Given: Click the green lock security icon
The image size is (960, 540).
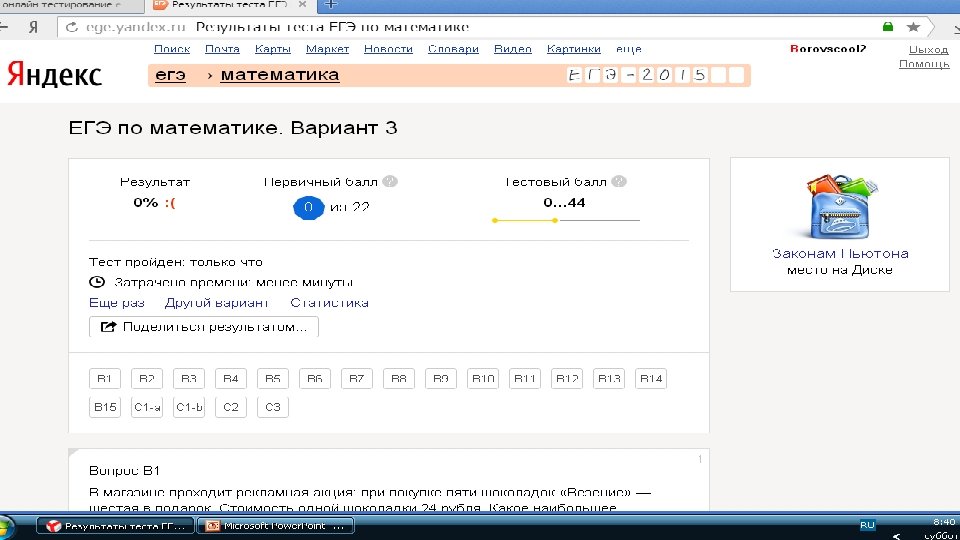Looking at the screenshot, I should 888,26.
